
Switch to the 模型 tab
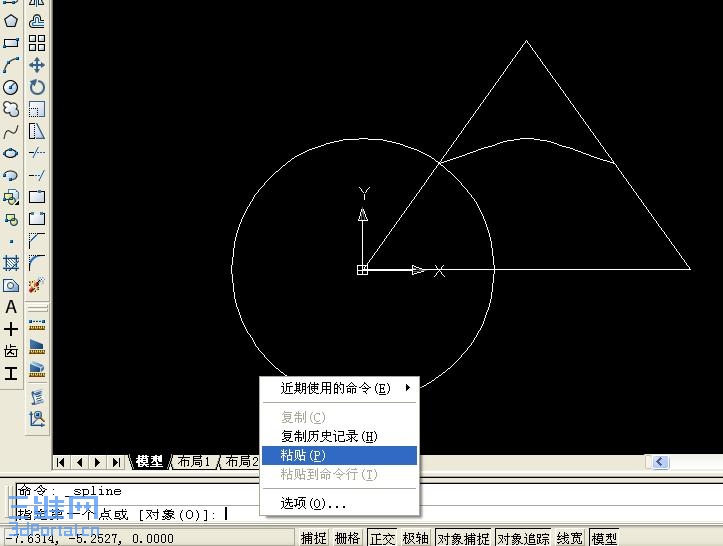coord(150,461)
